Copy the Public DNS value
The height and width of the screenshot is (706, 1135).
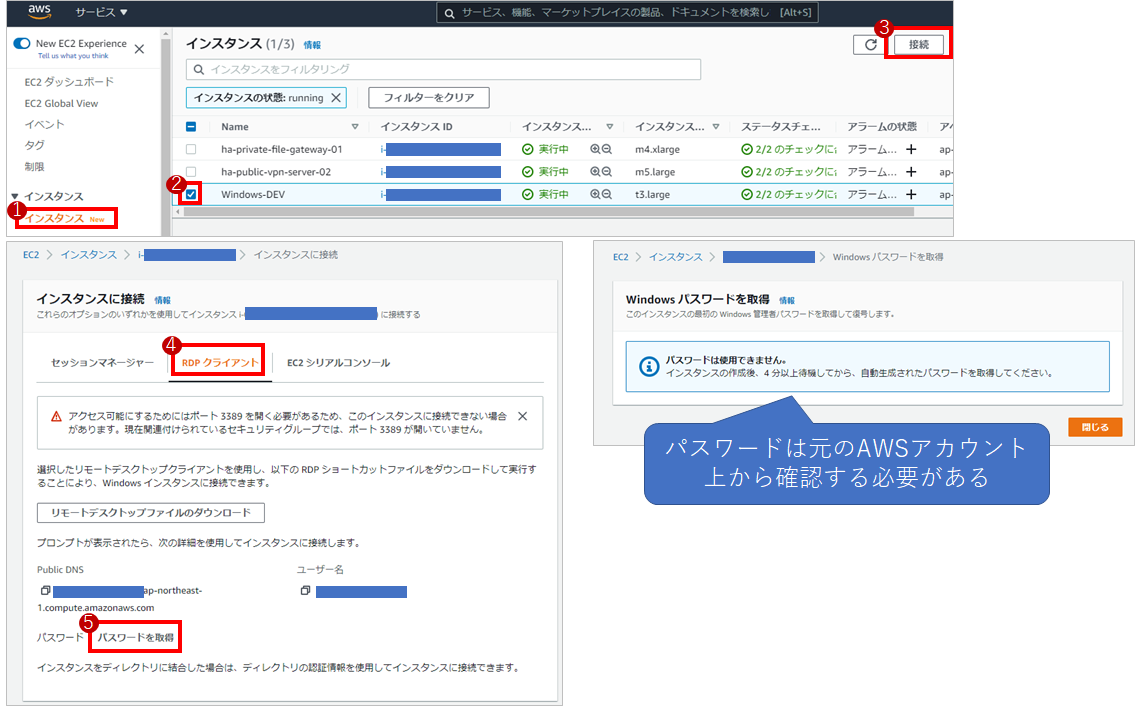click(45, 591)
